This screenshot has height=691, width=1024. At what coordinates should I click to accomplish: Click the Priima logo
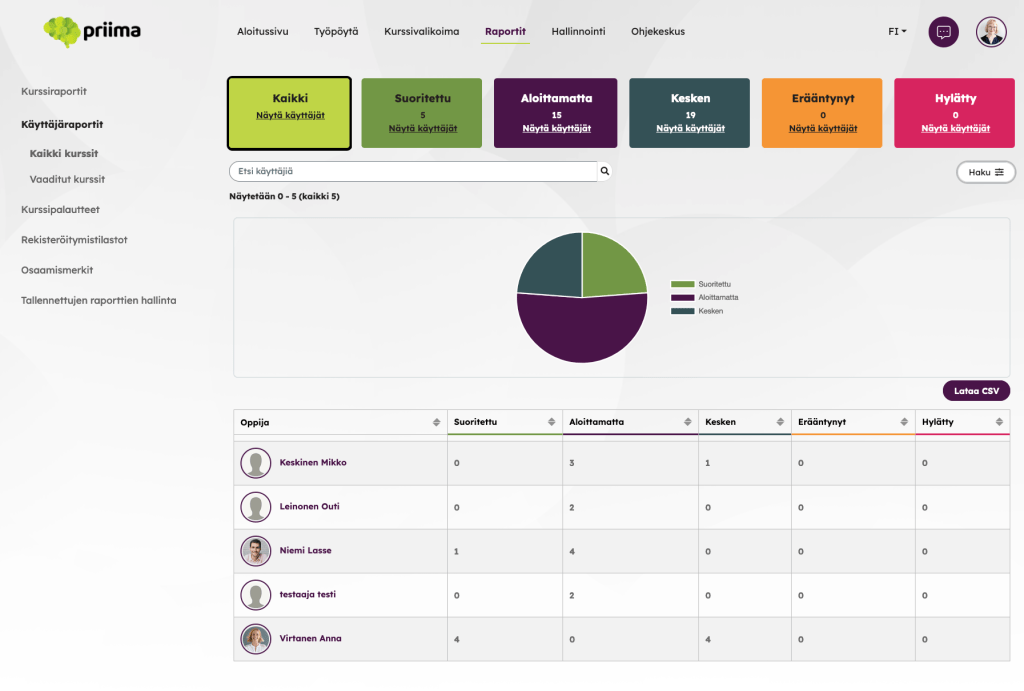pos(92,32)
